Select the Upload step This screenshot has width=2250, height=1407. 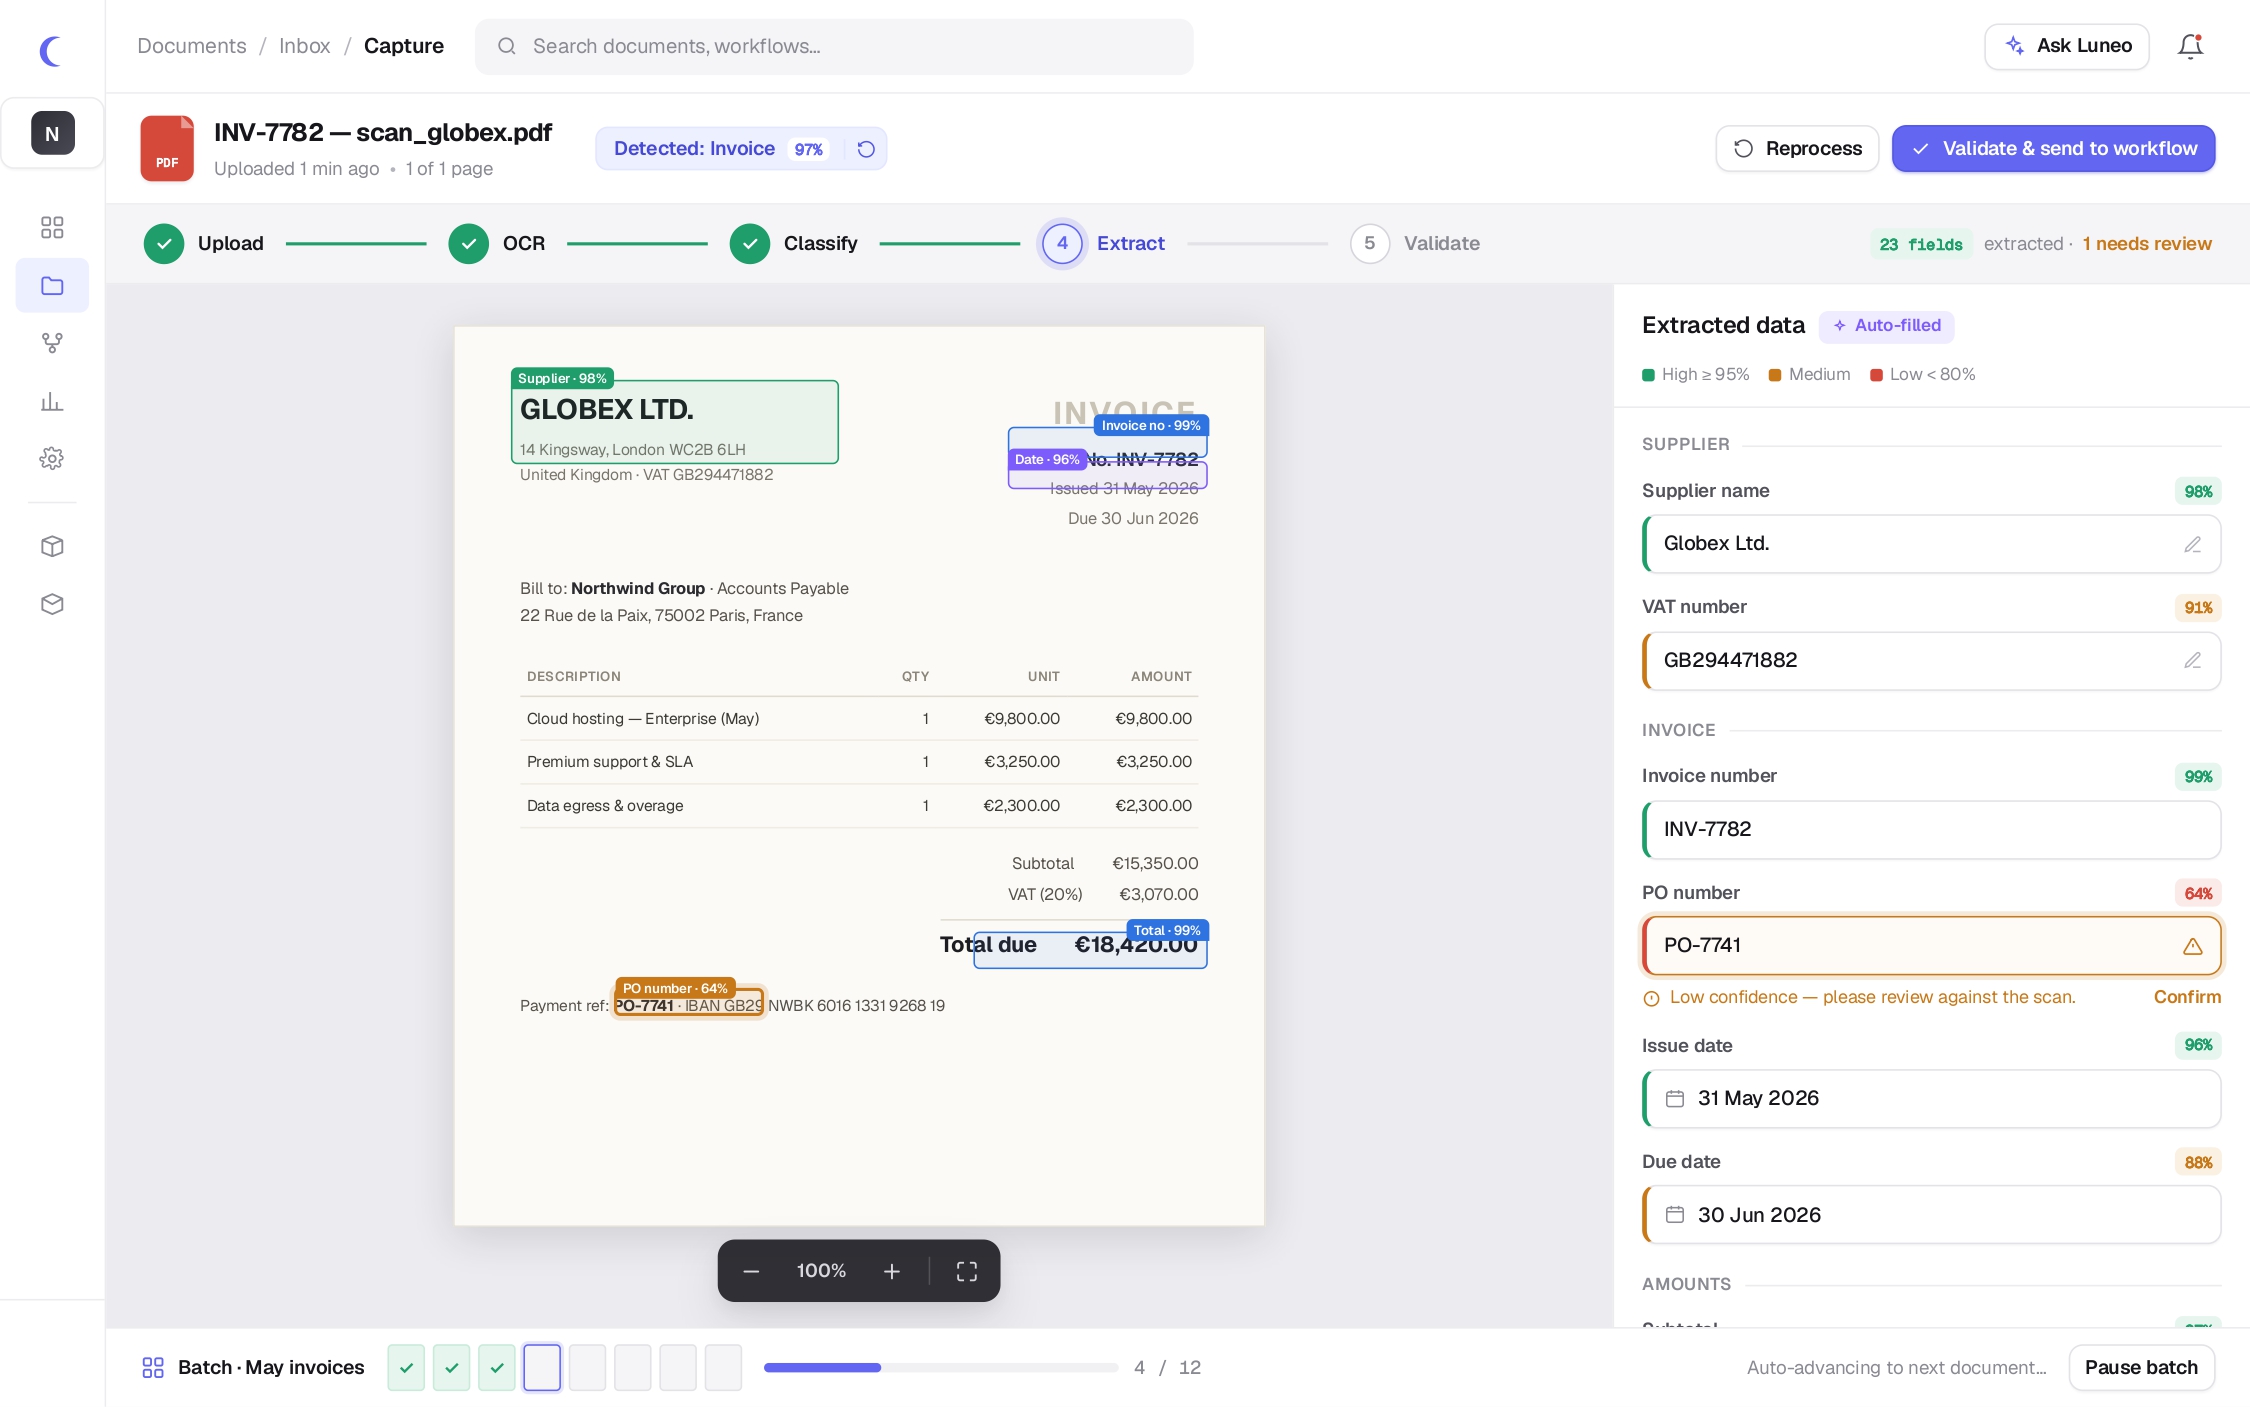(204, 243)
